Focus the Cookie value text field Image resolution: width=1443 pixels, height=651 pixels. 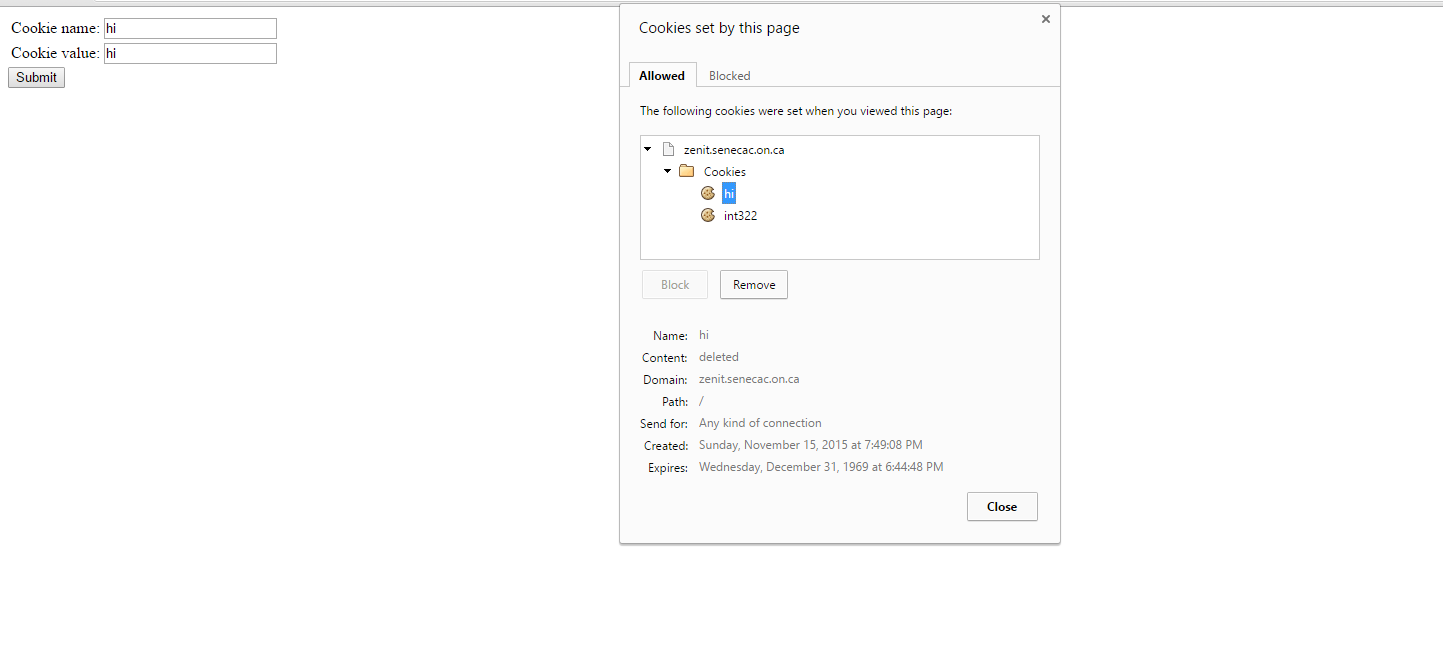190,54
